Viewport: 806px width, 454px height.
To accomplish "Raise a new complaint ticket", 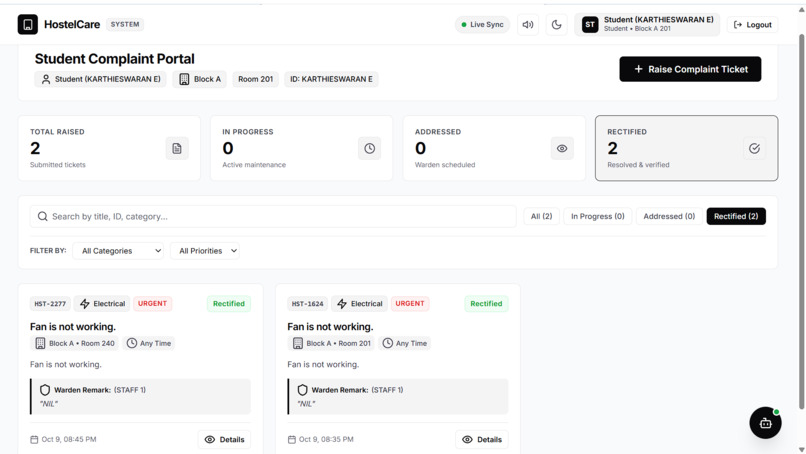I will [690, 69].
